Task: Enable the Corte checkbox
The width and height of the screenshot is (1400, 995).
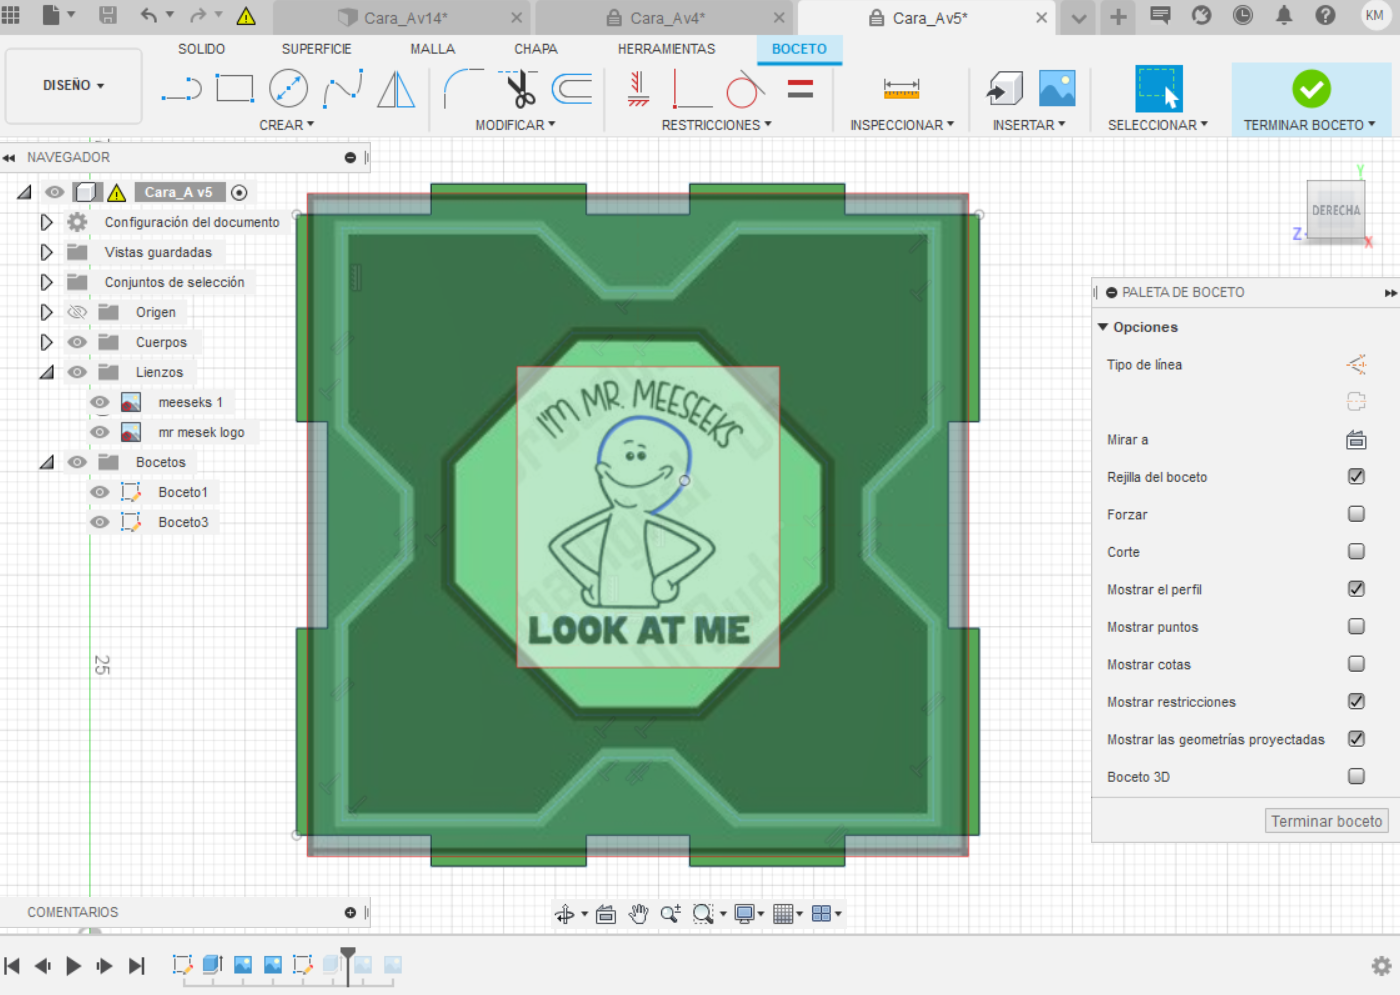Action: click(x=1356, y=551)
